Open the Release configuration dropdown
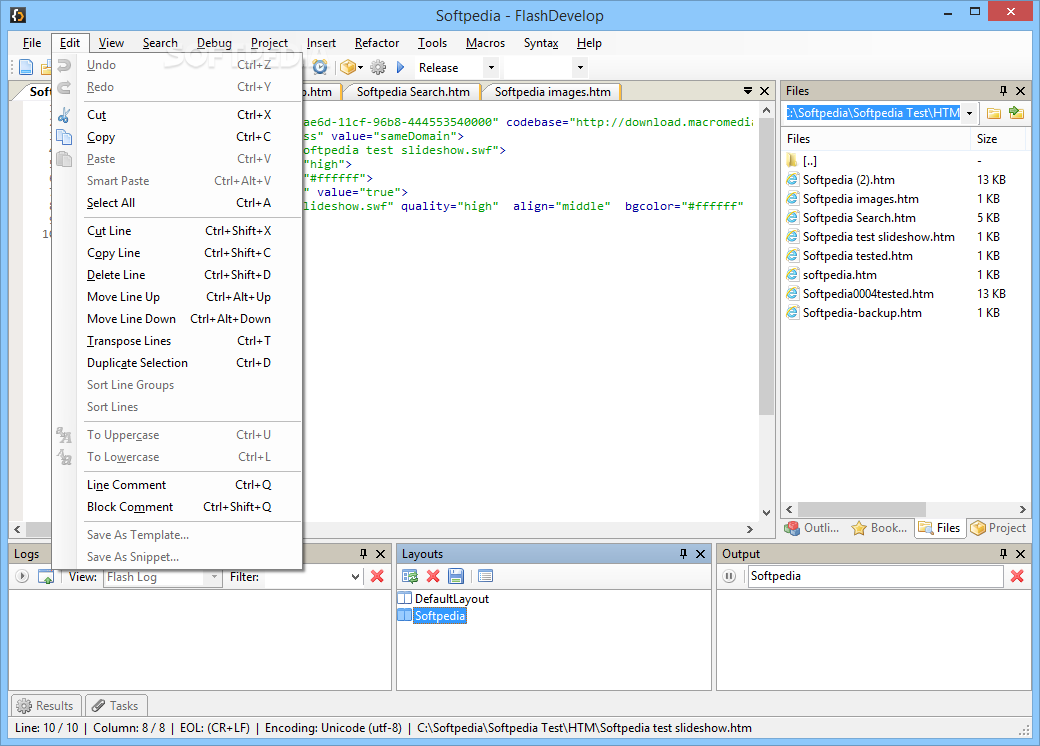 coord(491,68)
